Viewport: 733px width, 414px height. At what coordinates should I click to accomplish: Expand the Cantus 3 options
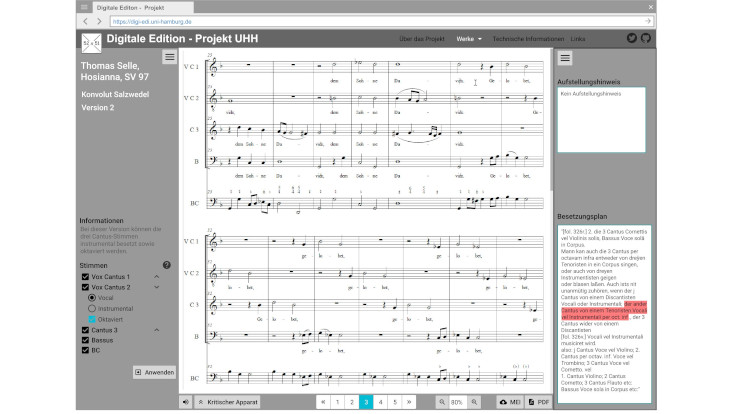coord(157,330)
